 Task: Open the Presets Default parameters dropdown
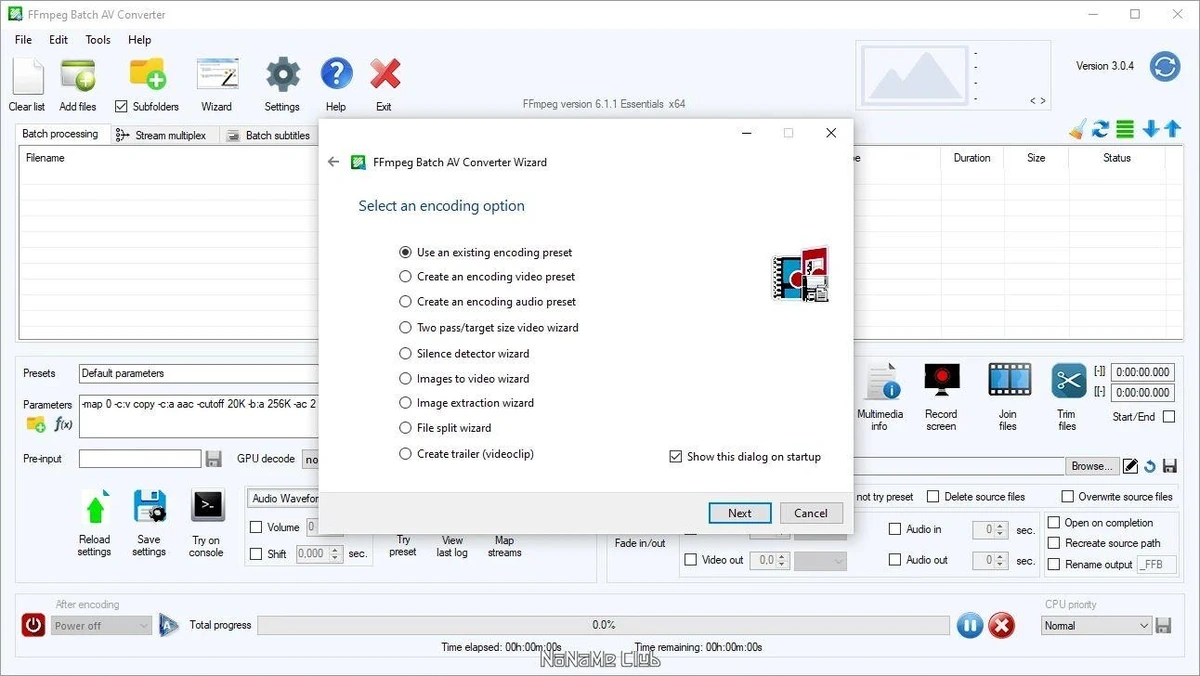coord(198,373)
